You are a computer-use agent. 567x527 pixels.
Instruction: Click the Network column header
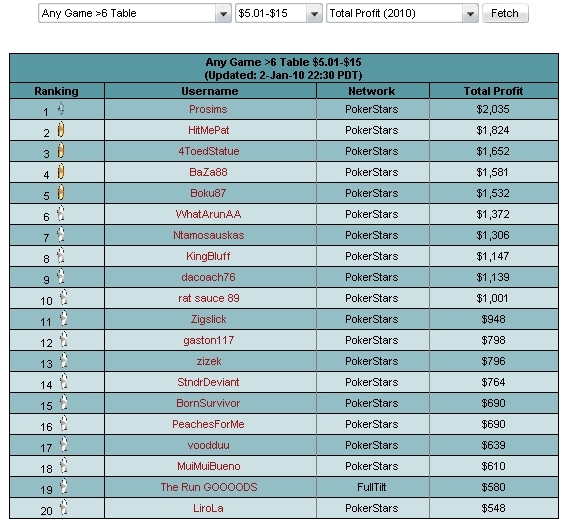click(x=372, y=91)
